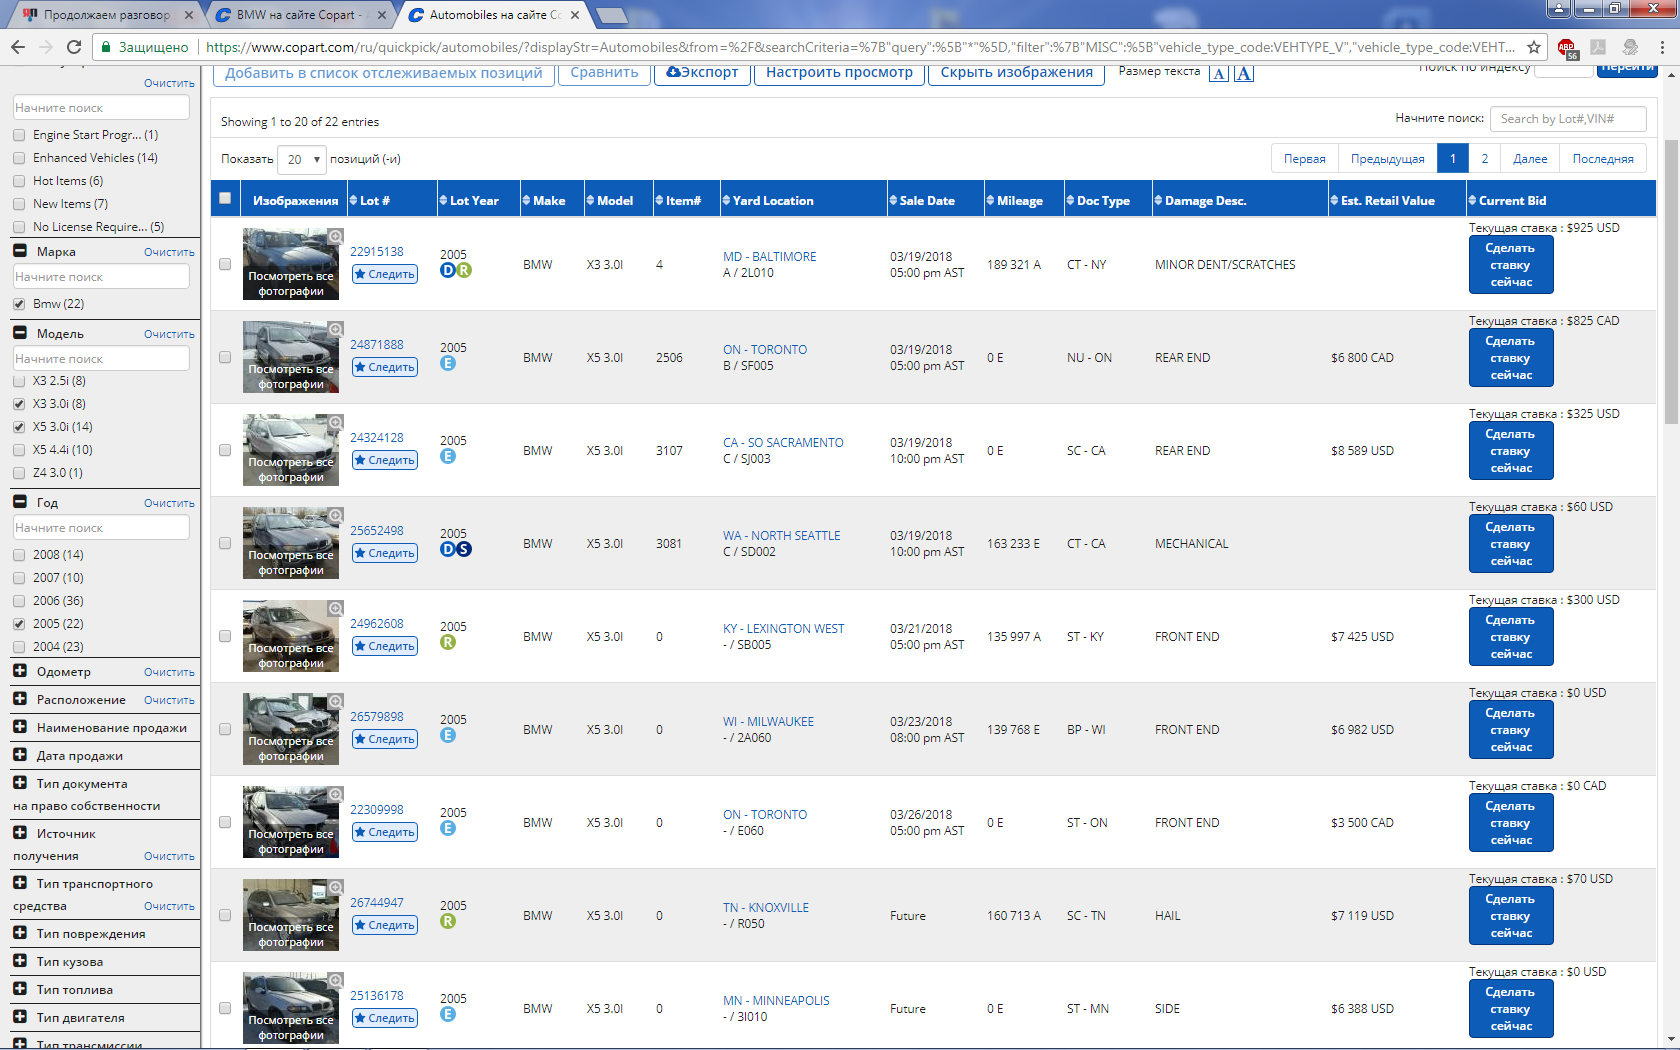Go to Далее next page
The height and width of the screenshot is (1050, 1680).
pyautogui.click(x=1530, y=159)
